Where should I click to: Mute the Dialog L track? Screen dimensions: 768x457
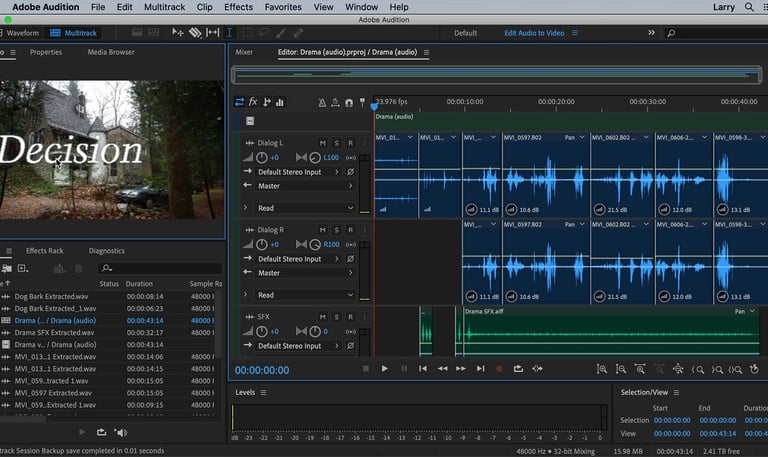coord(322,143)
